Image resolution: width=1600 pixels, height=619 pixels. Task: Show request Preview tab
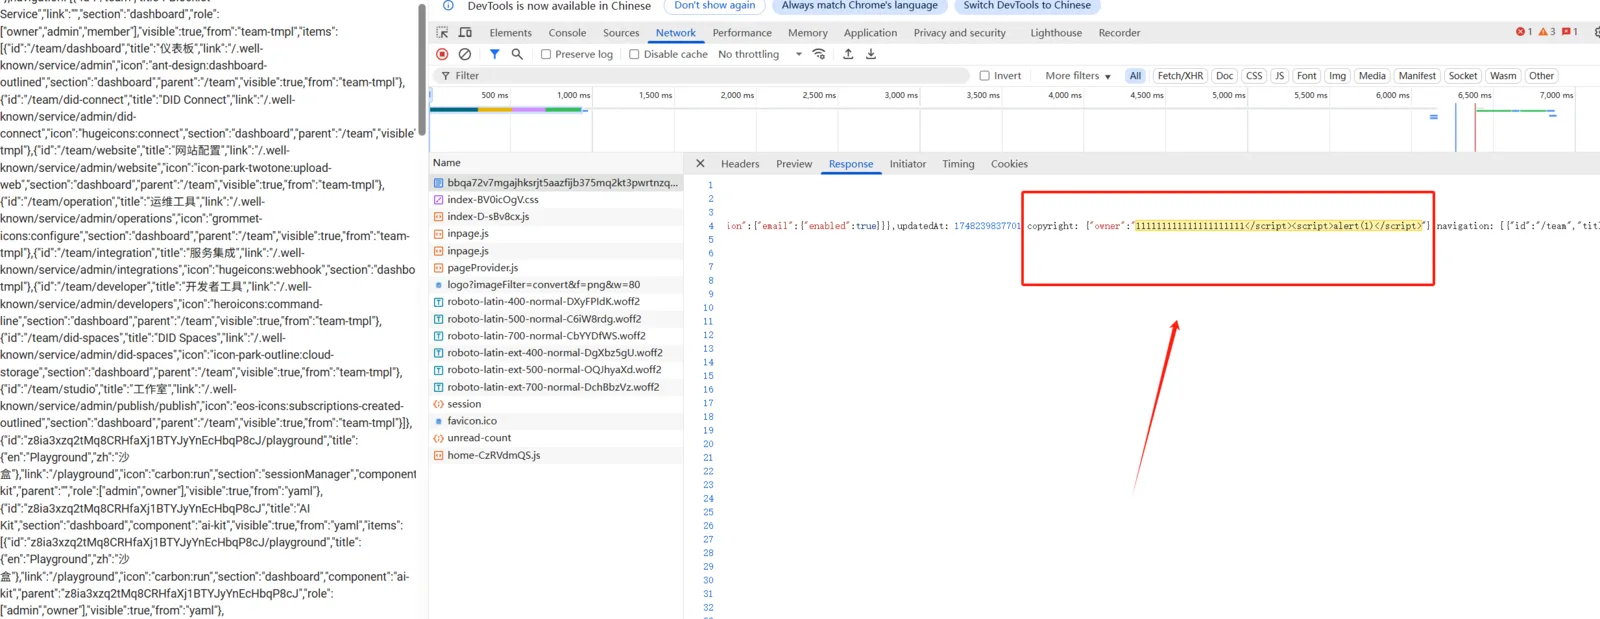[794, 164]
